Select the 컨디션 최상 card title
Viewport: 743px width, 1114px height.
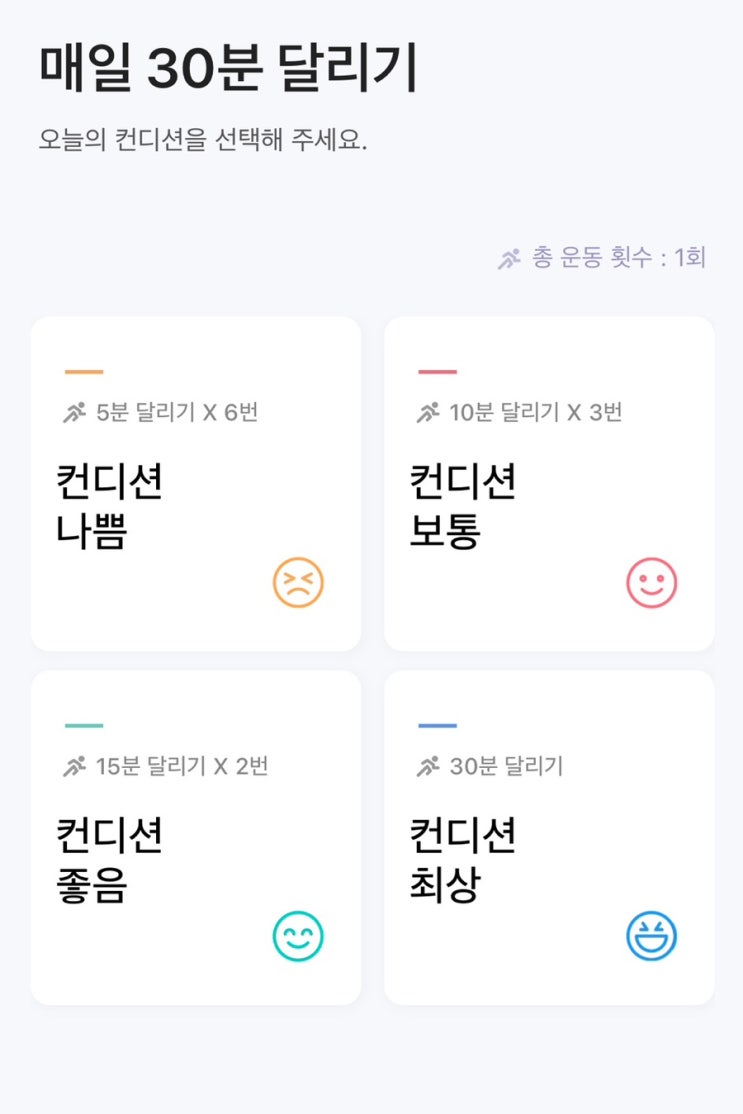pyautogui.click(x=463, y=861)
